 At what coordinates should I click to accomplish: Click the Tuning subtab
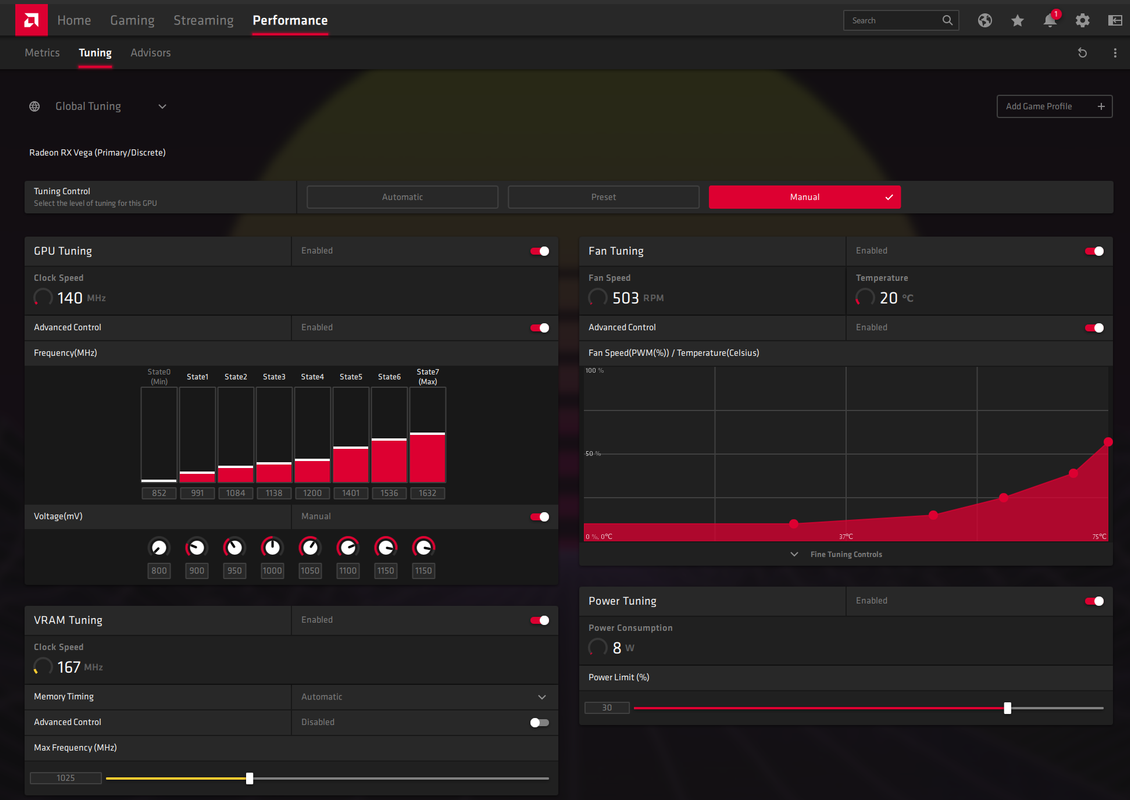[x=95, y=53]
